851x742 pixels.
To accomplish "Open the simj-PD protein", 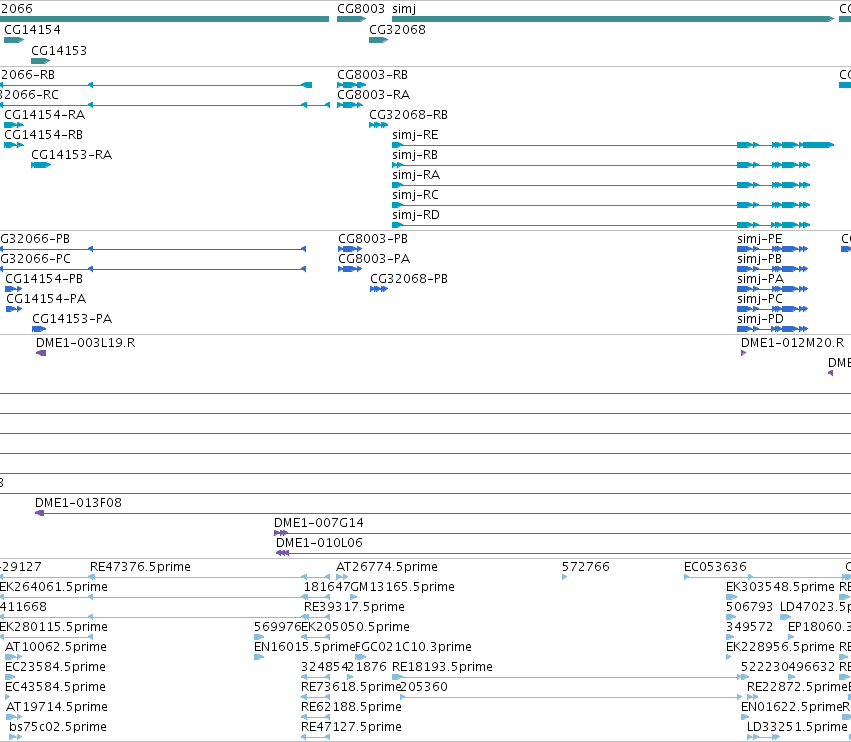I will 760,319.
